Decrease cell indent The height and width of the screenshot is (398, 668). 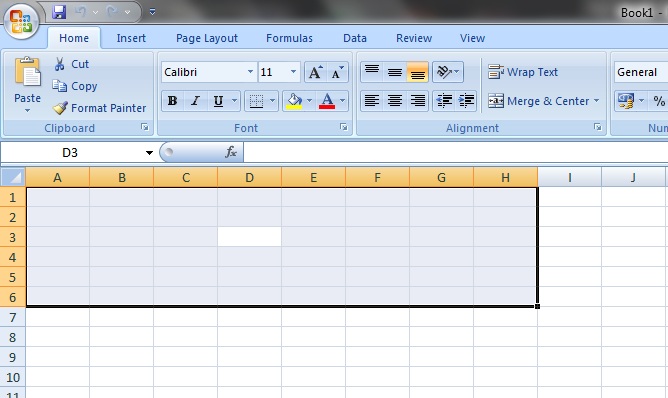[444, 101]
